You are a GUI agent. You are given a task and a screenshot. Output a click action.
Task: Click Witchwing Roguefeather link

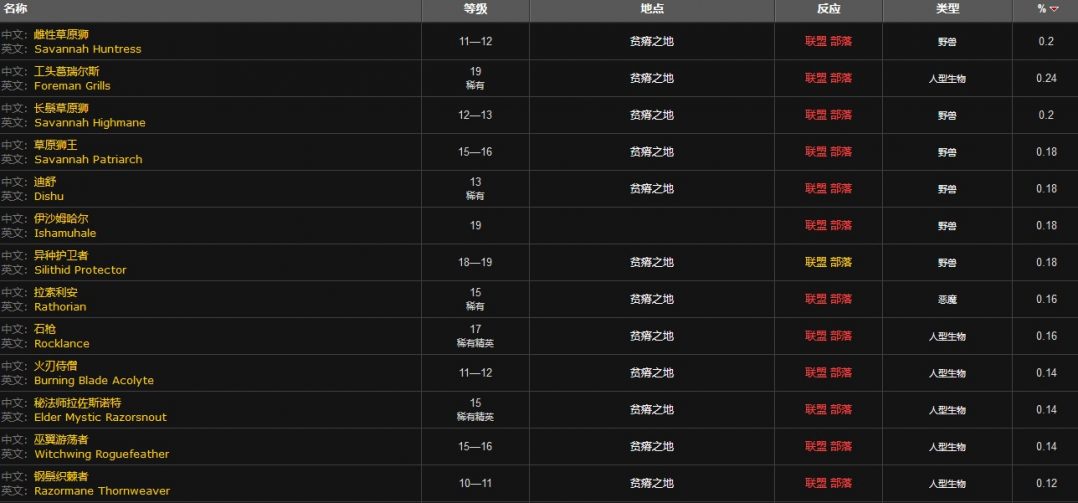pos(101,454)
